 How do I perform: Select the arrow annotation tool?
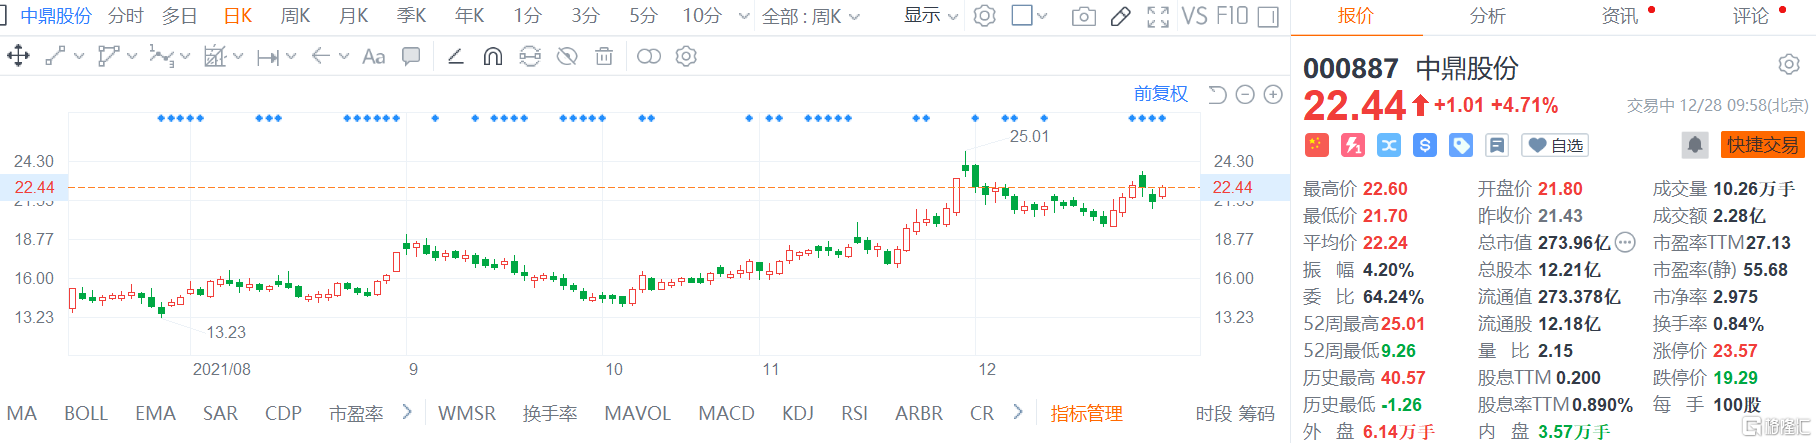(x=320, y=56)
